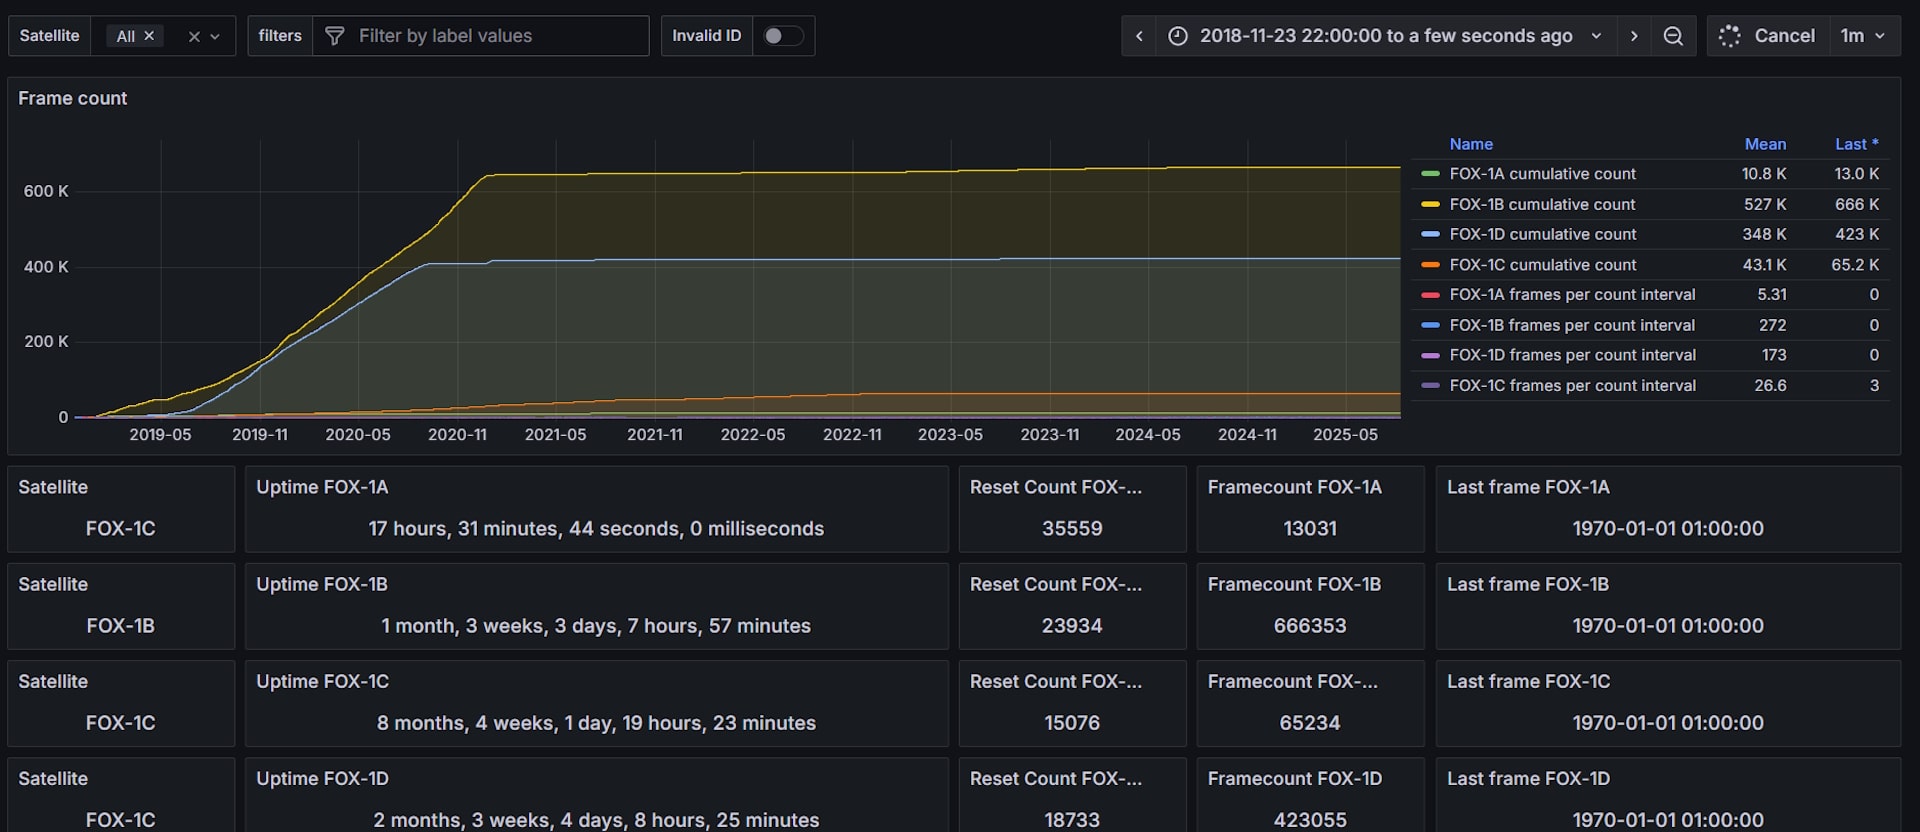Cancel the running query

pos(1784,36)
